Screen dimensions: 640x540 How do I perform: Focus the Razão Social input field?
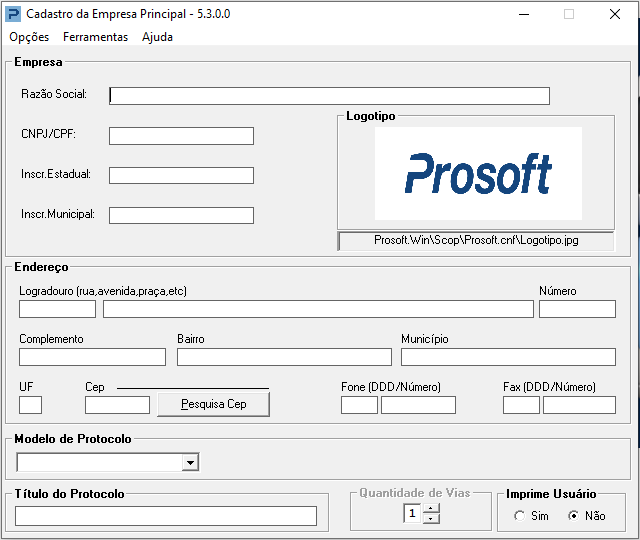click(329, 96)
